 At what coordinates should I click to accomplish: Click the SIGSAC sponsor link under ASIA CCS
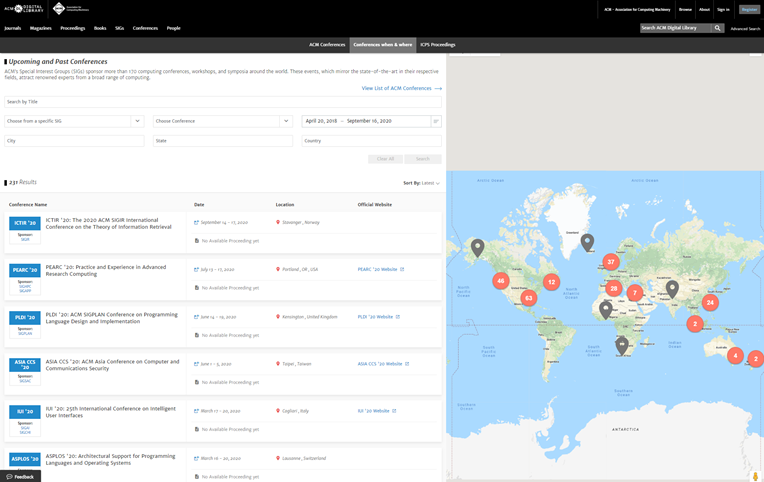point(25,381)
